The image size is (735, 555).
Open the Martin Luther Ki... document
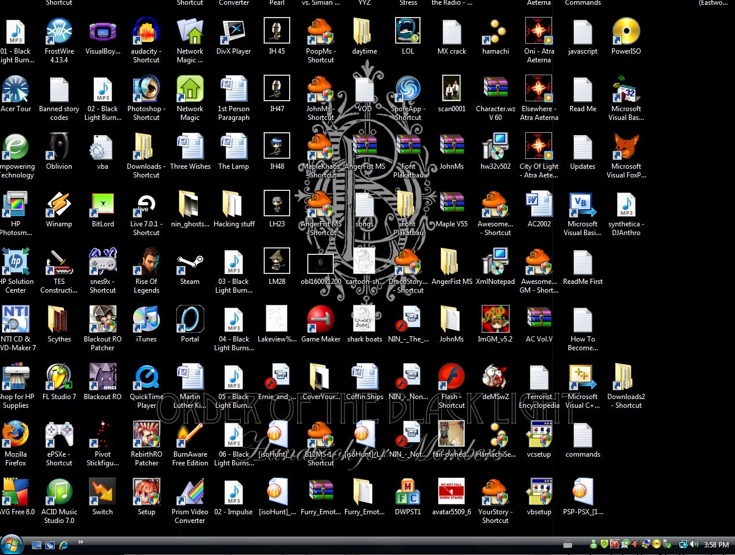click(190, 377)
